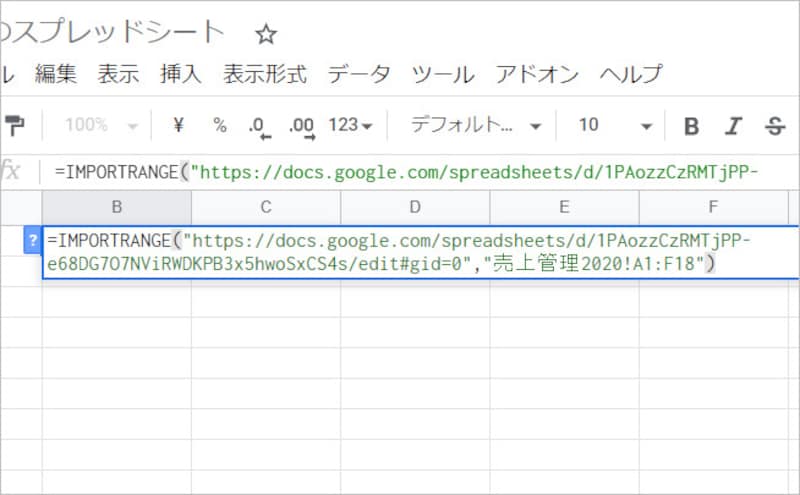Click the fx function icon

click(11, 171)
